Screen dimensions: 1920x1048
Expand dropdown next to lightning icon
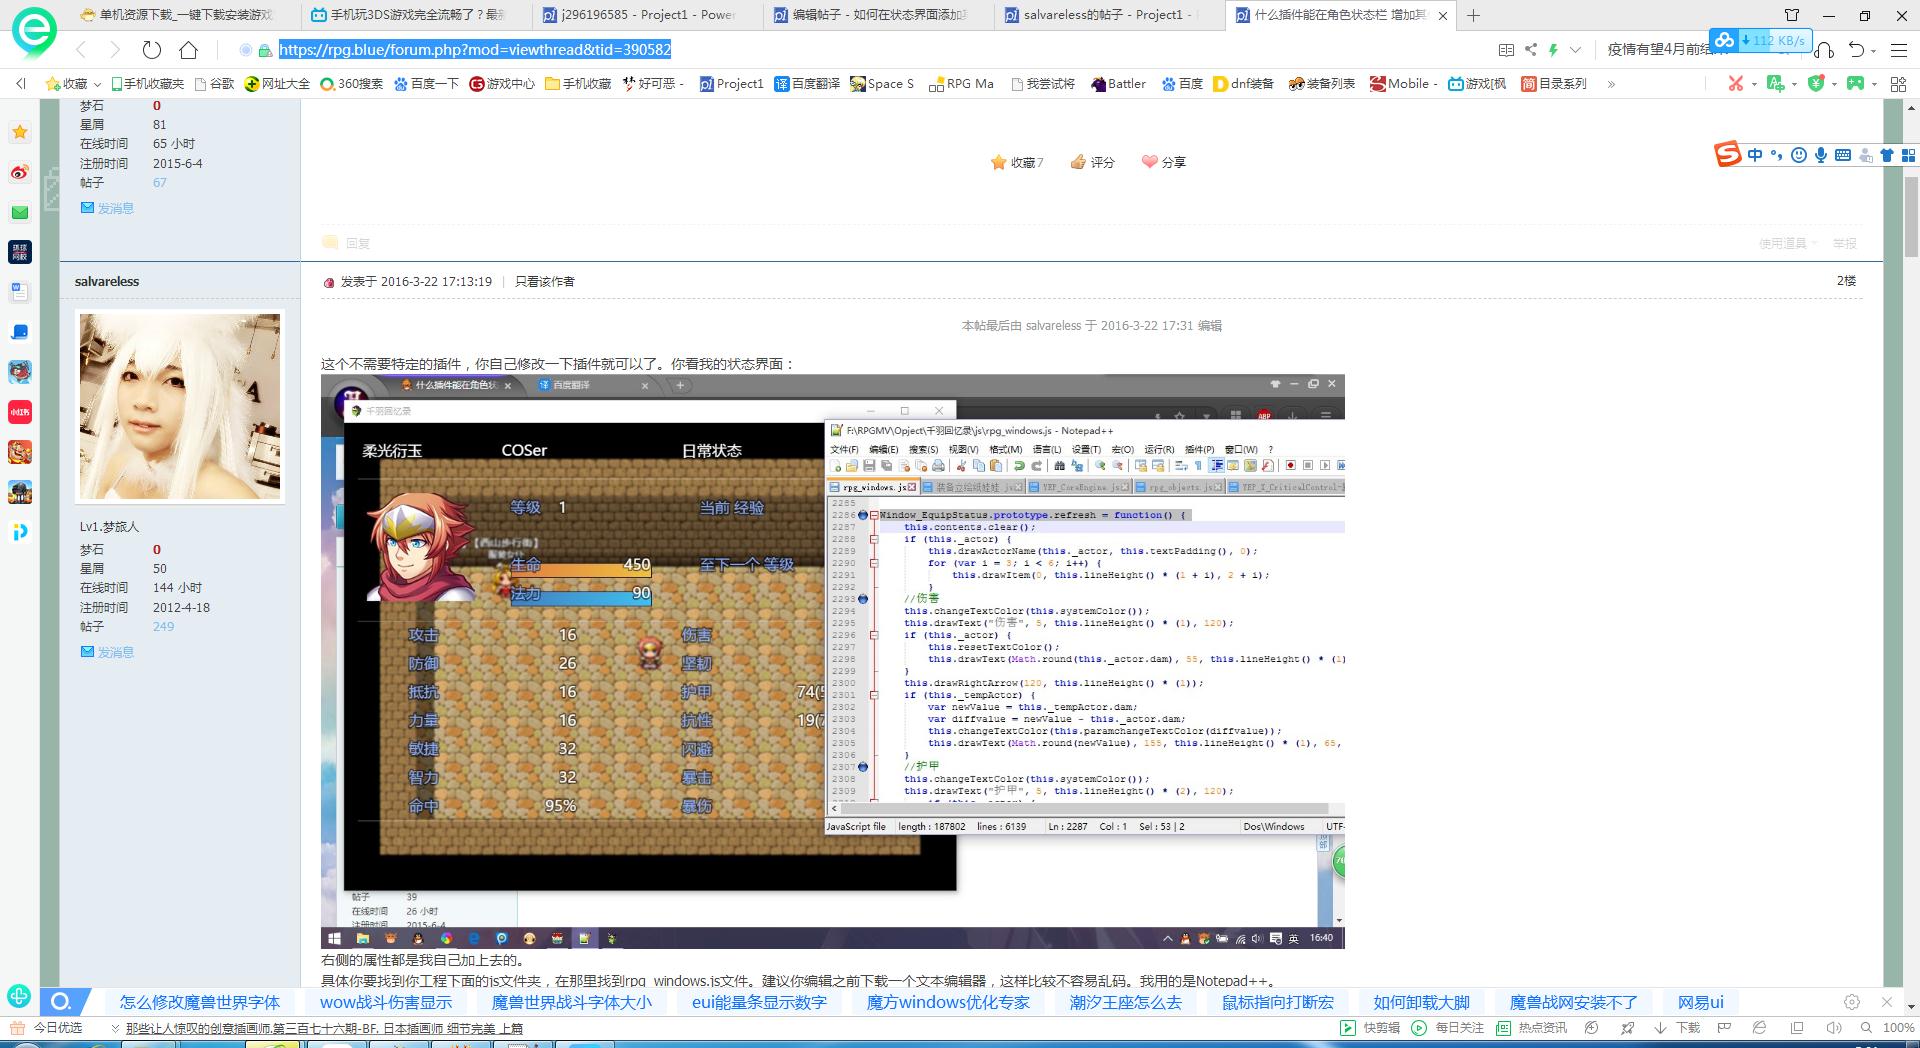pos(1575,50)
